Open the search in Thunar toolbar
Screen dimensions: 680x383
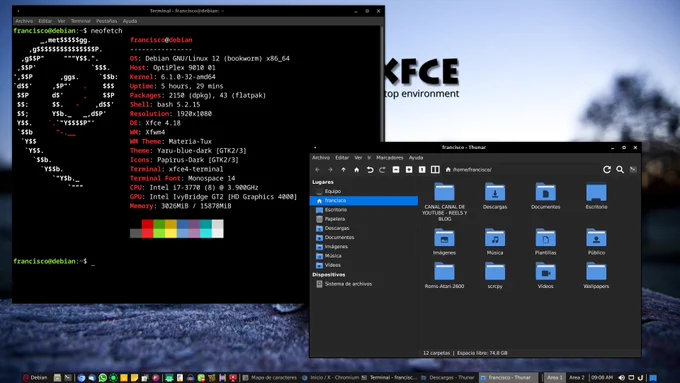click(620, 170)
